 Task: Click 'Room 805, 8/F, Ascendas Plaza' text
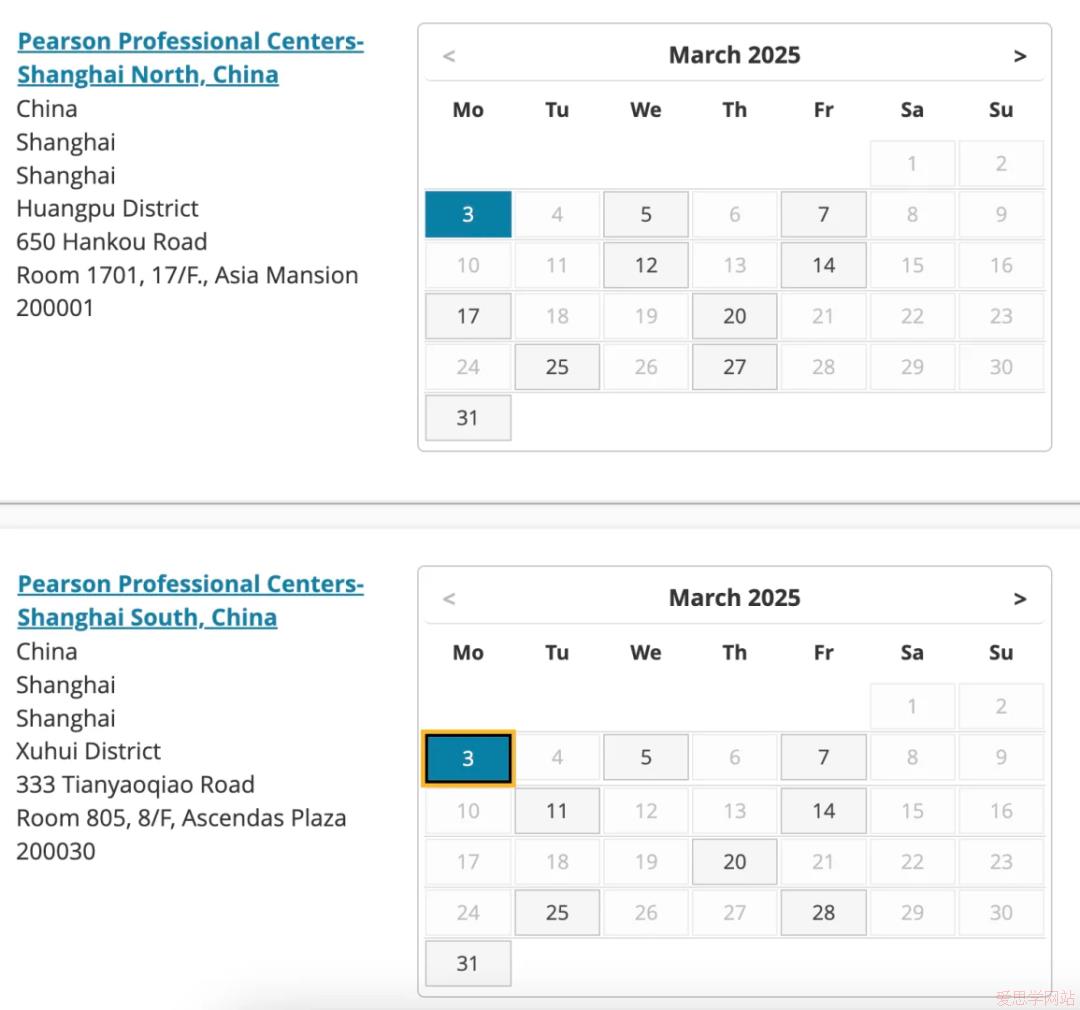coord(181,818)
